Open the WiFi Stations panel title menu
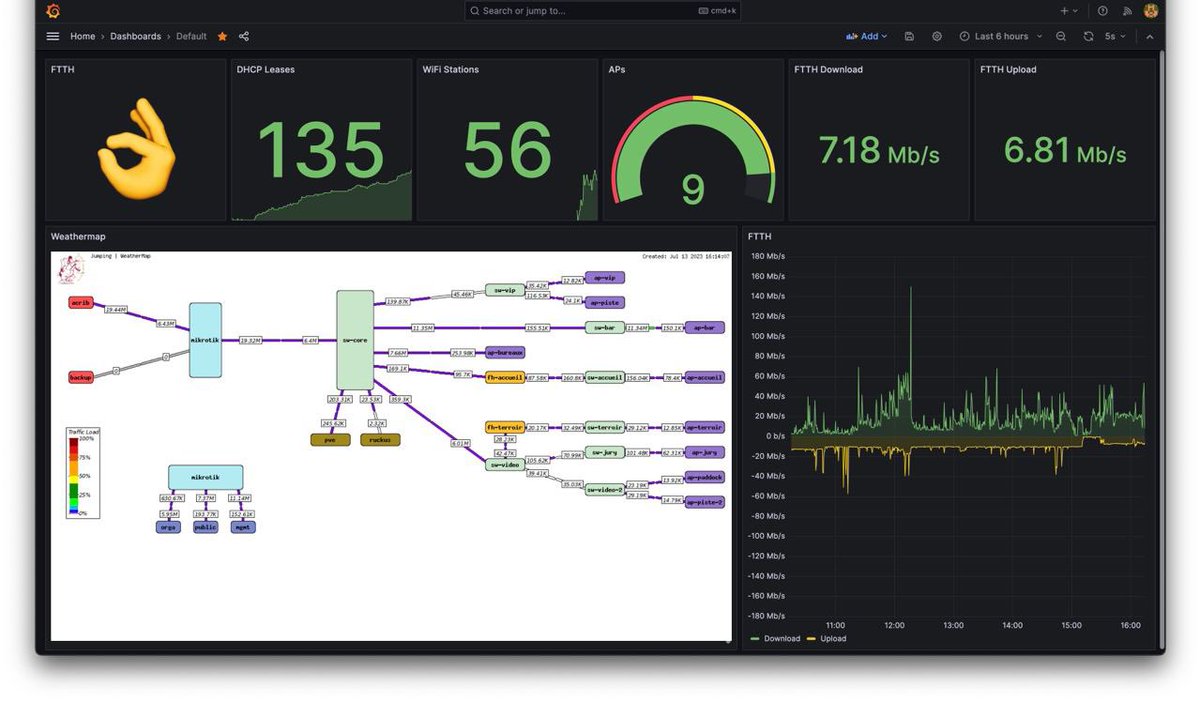This screenshot has height=701, width=1200. (450, 70)
